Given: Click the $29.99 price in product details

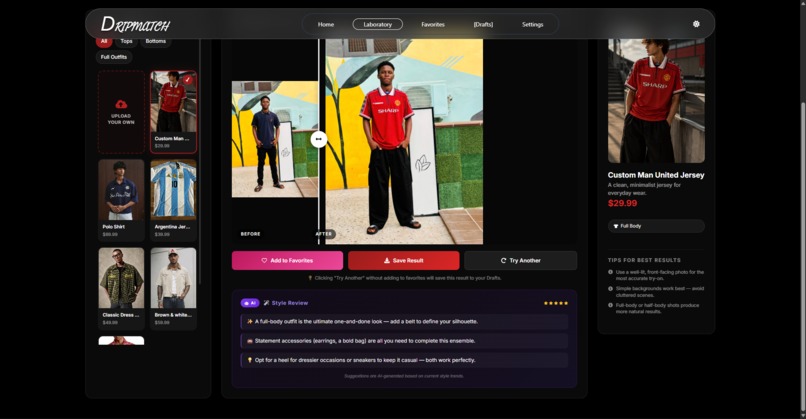Looking at the screenshot, I should pyautogui.click(x=622, y=203).
